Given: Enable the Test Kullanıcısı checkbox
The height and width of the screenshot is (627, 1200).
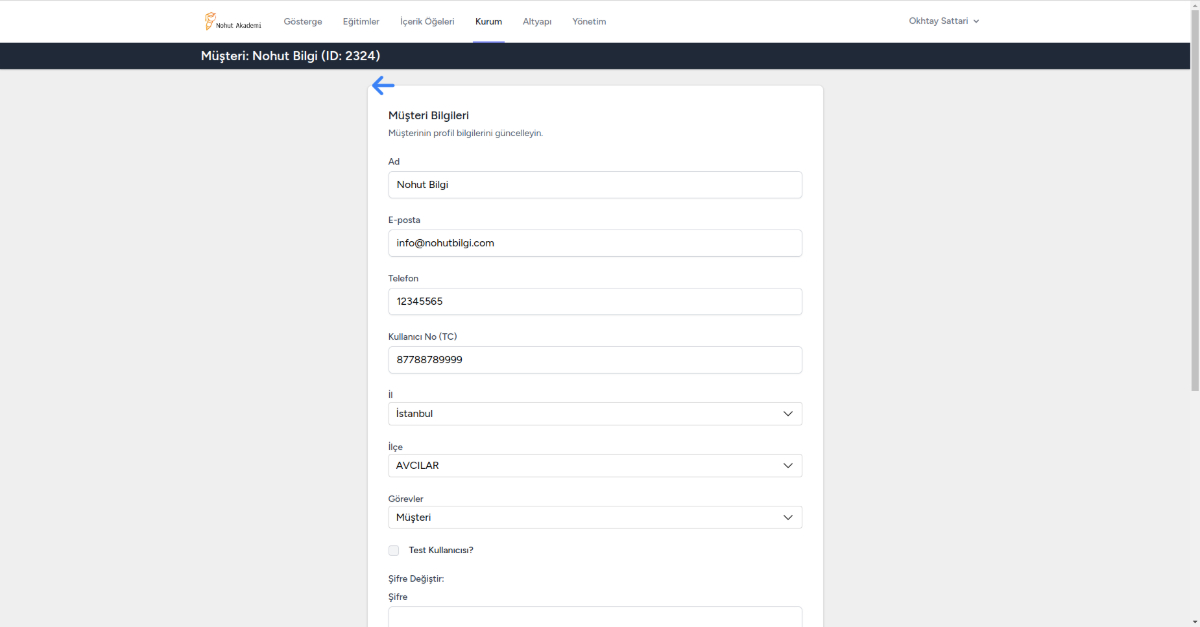Looking at the screenshot, I should pos(394,550).
